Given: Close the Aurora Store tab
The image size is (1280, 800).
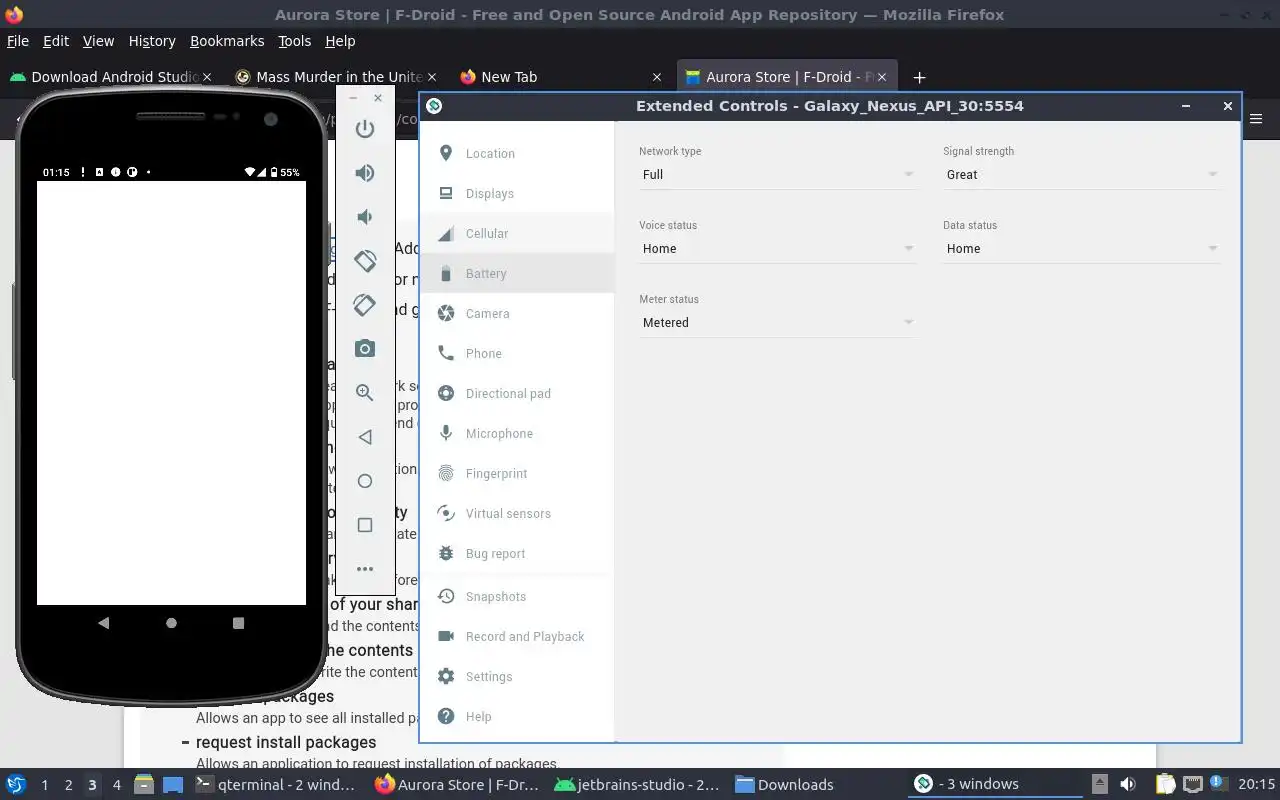Looking at the screenshot, I should click(881, 77).
